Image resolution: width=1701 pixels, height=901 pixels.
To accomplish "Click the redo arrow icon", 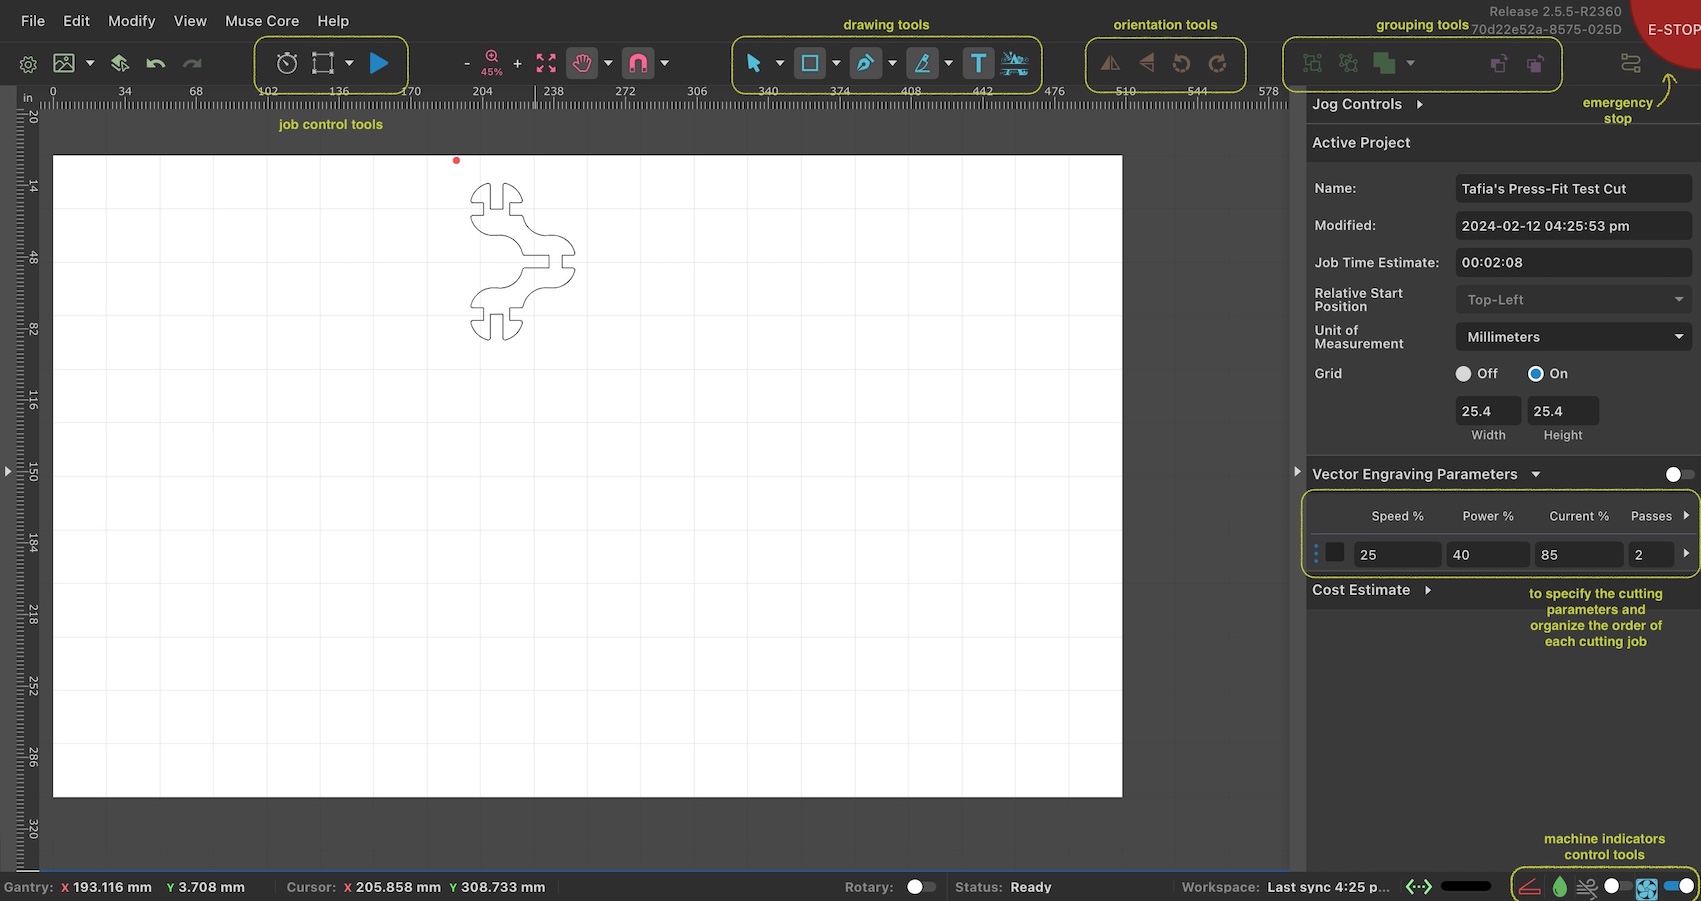I will tap(192, 63).
